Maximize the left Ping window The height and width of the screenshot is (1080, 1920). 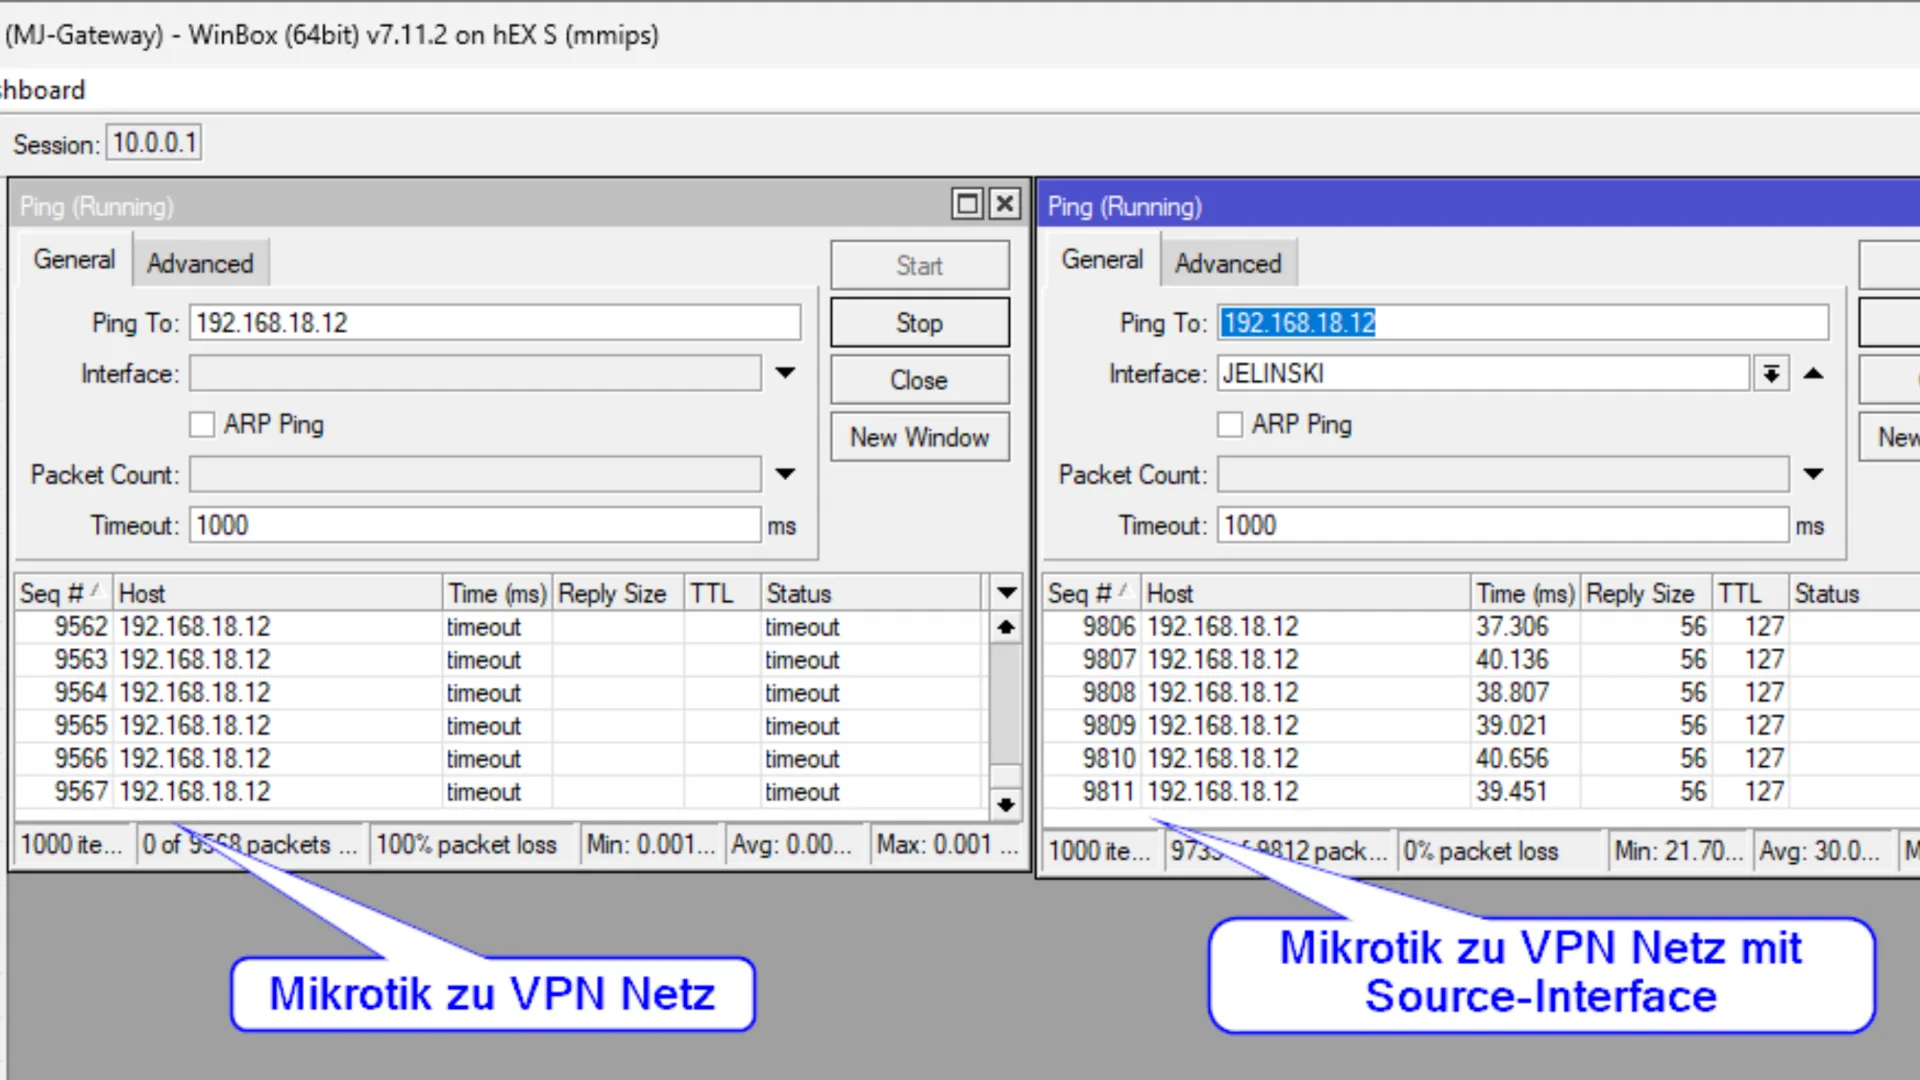967,204
